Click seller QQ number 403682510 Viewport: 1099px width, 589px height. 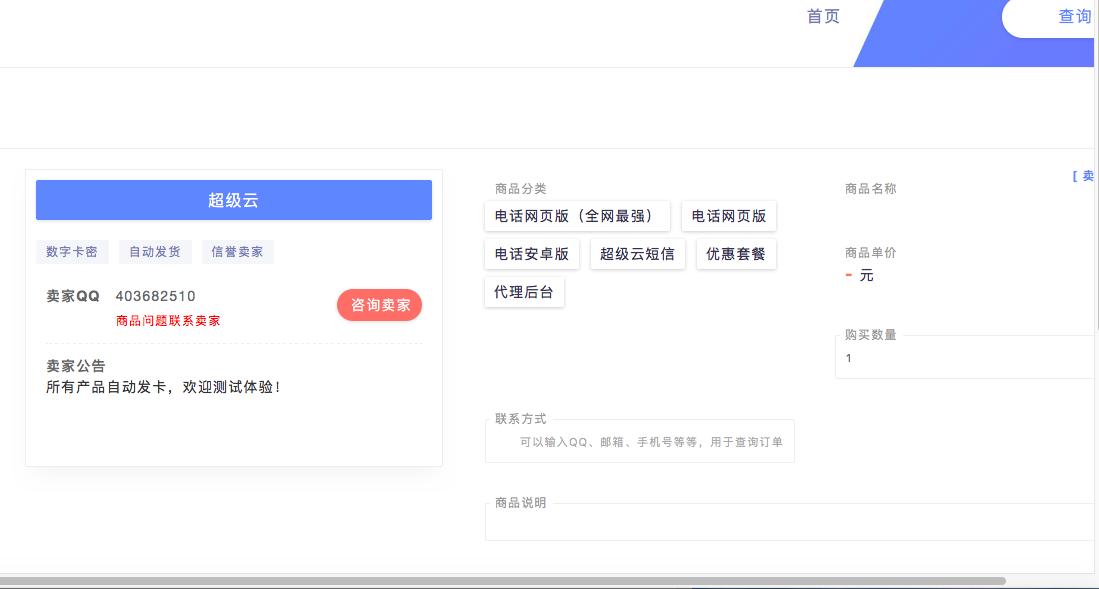pos(155,296)
